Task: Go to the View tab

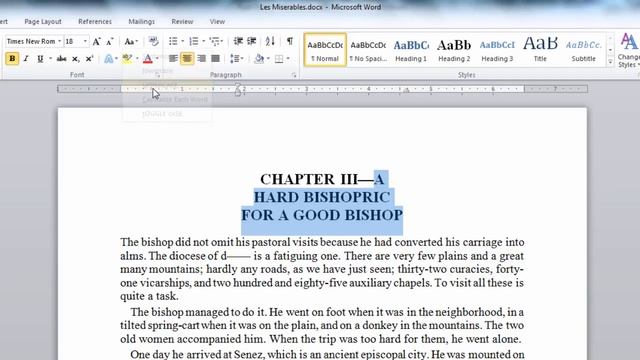Action: point(217,22)
